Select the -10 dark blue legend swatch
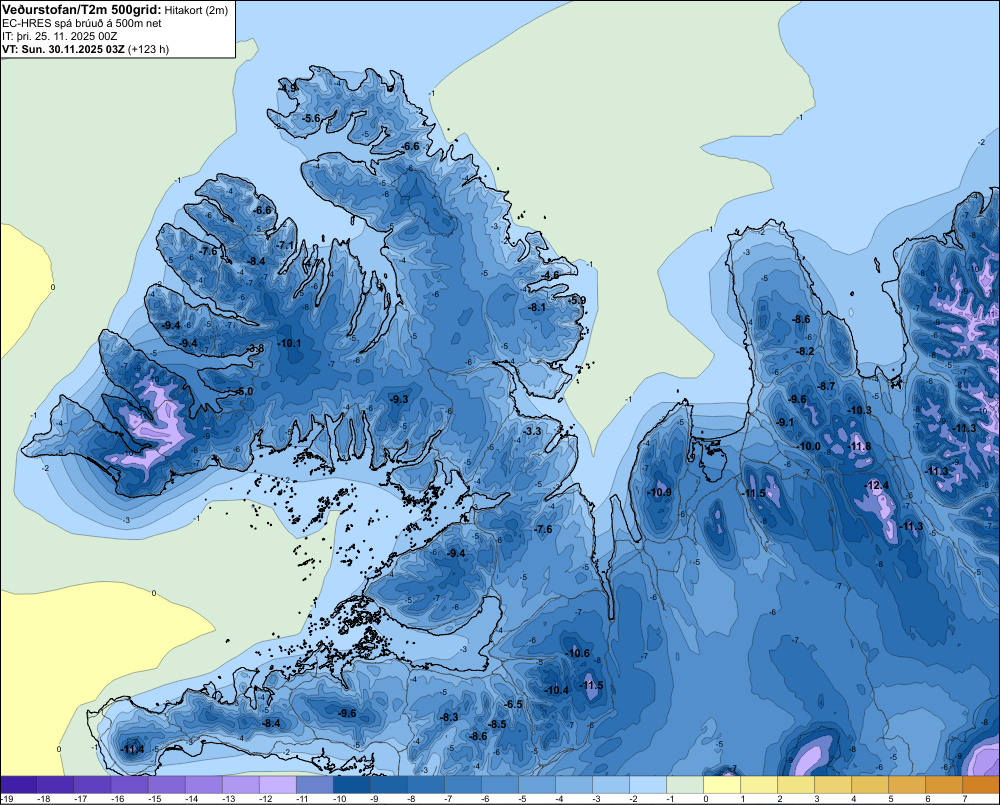 coord(352,785)
